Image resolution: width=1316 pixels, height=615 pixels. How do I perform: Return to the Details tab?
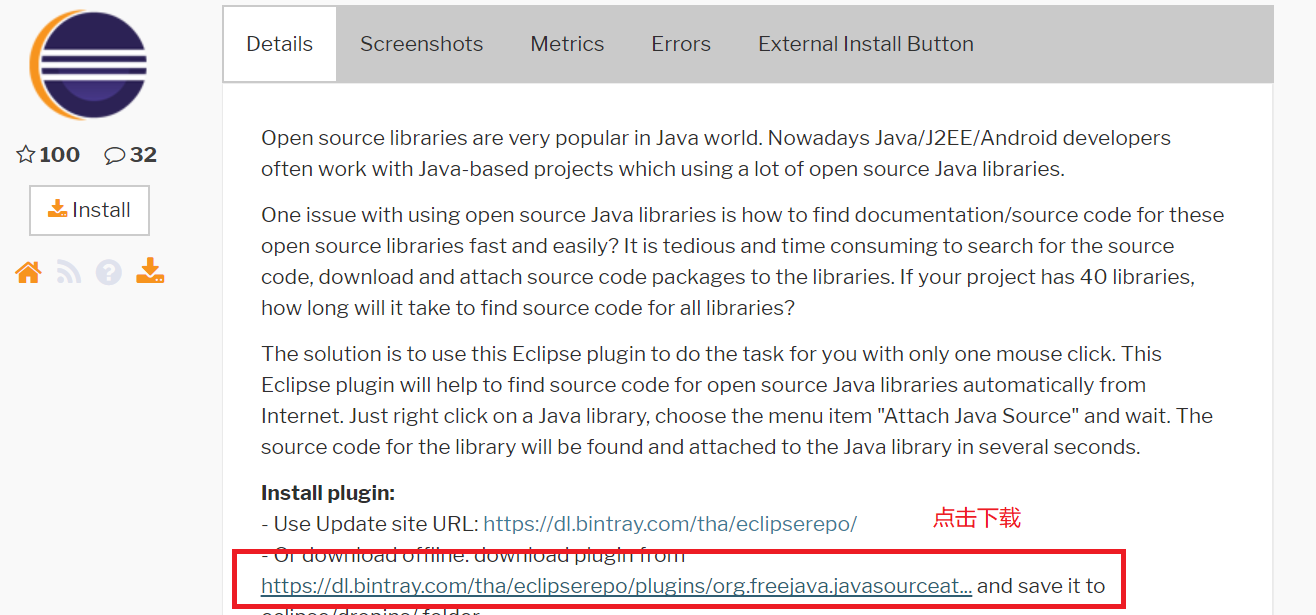(279, 43)
